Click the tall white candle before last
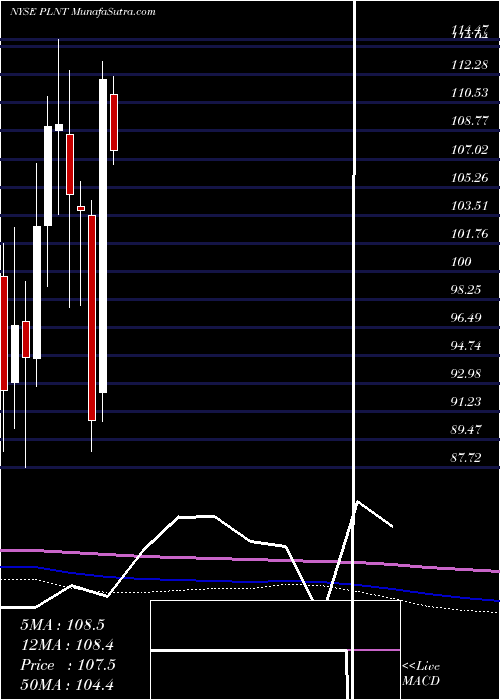Image resolution: width=500 pixels, height=700 pixels. pos(103,236)
